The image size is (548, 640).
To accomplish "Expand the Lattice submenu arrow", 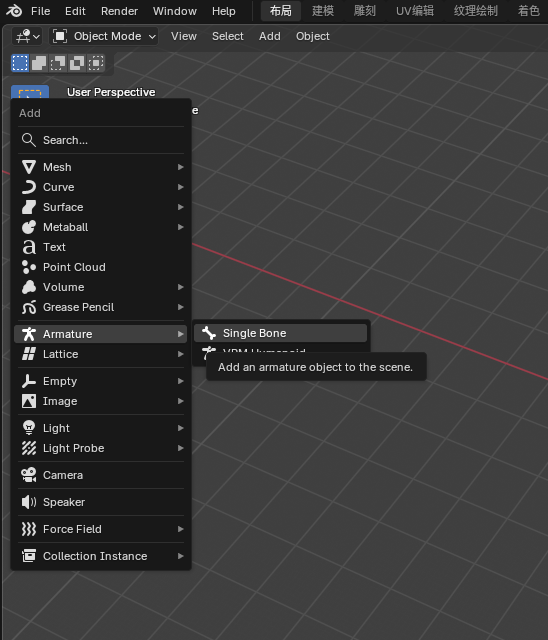I will coord(180,354).
